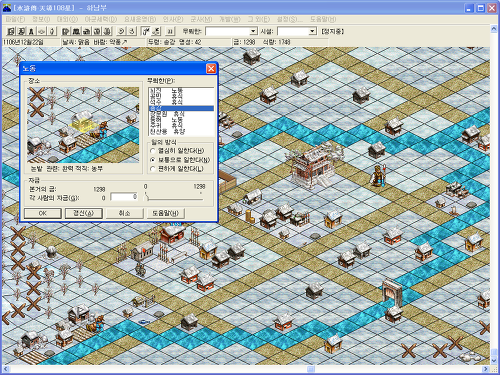Minimize the main game window
Image resolution: width=500 pixels, height=375 pixels.
click(469, 8)
